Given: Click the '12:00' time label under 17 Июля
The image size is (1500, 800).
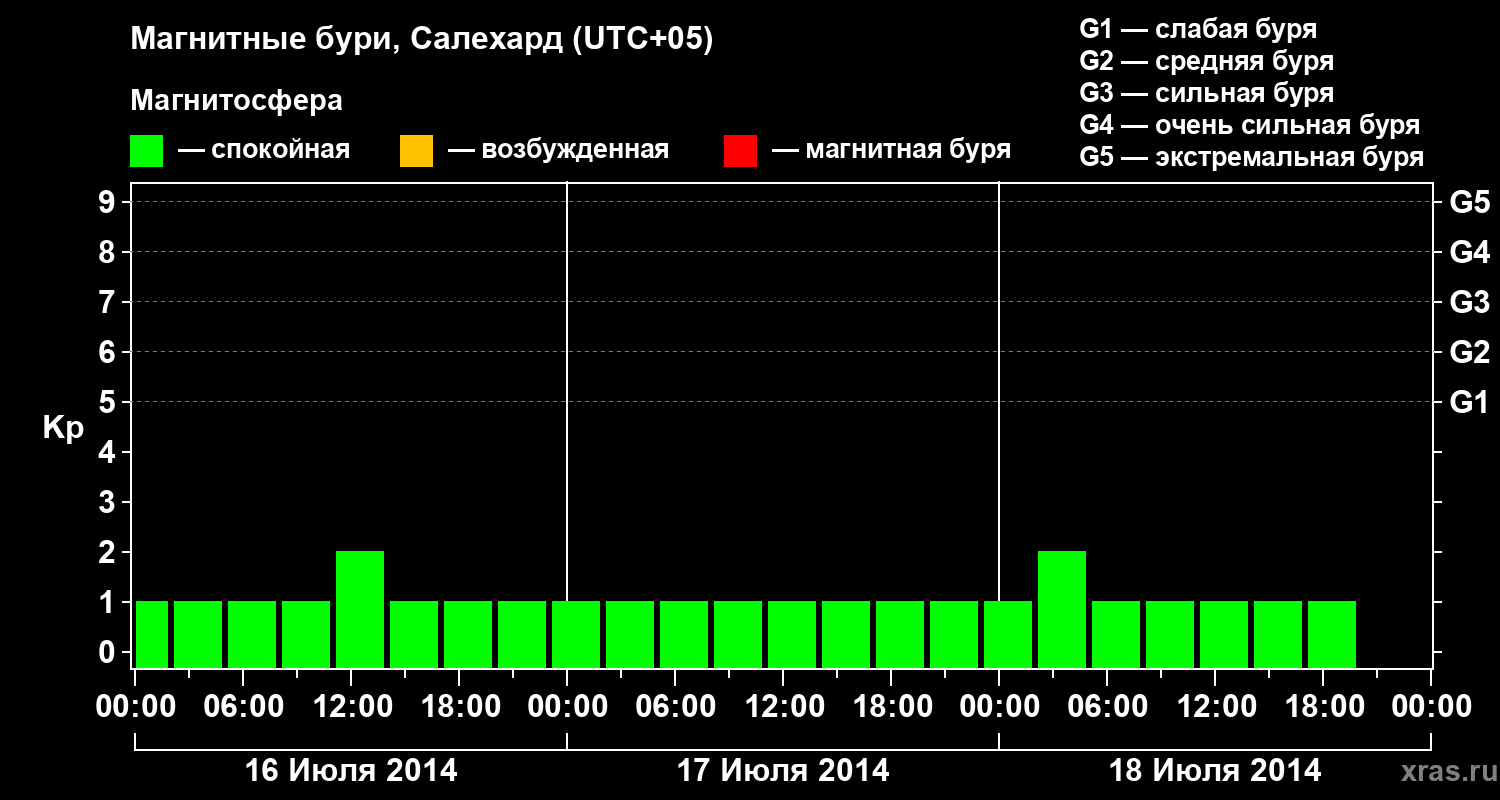Looking at the screenshot, I should point(783,707).
